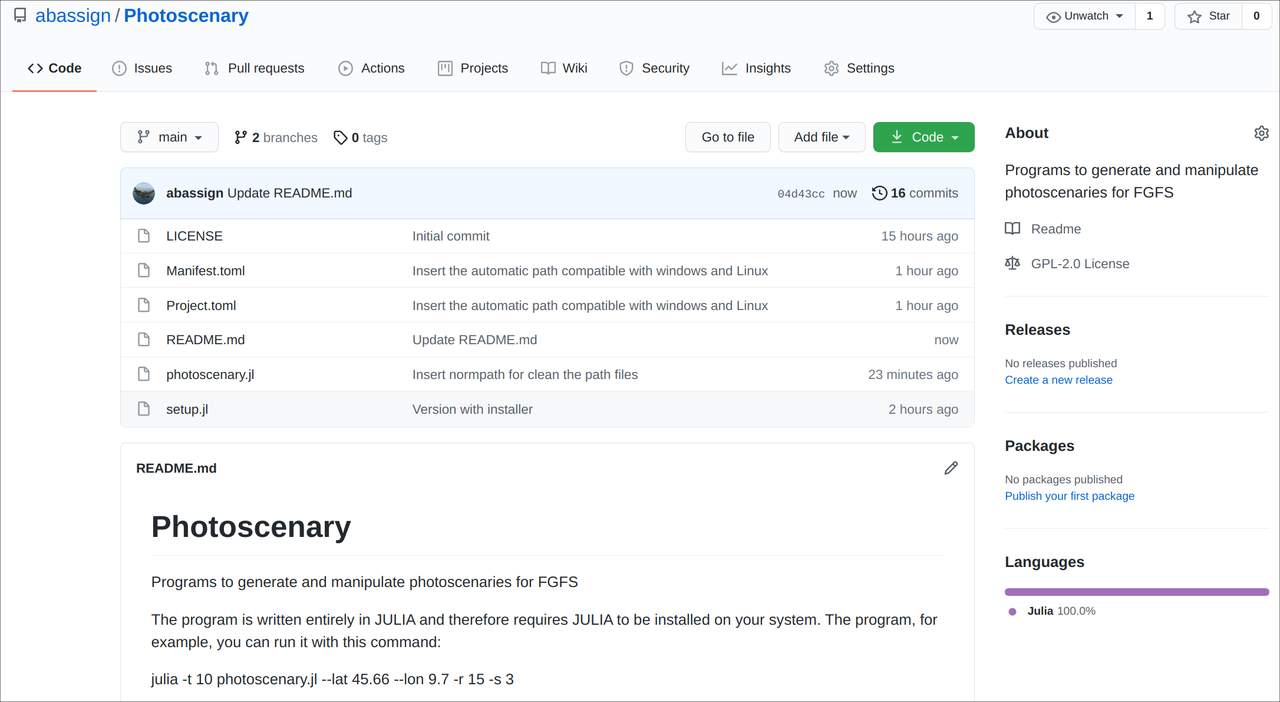Open the Project.toml file

click(x=201, y=305)
